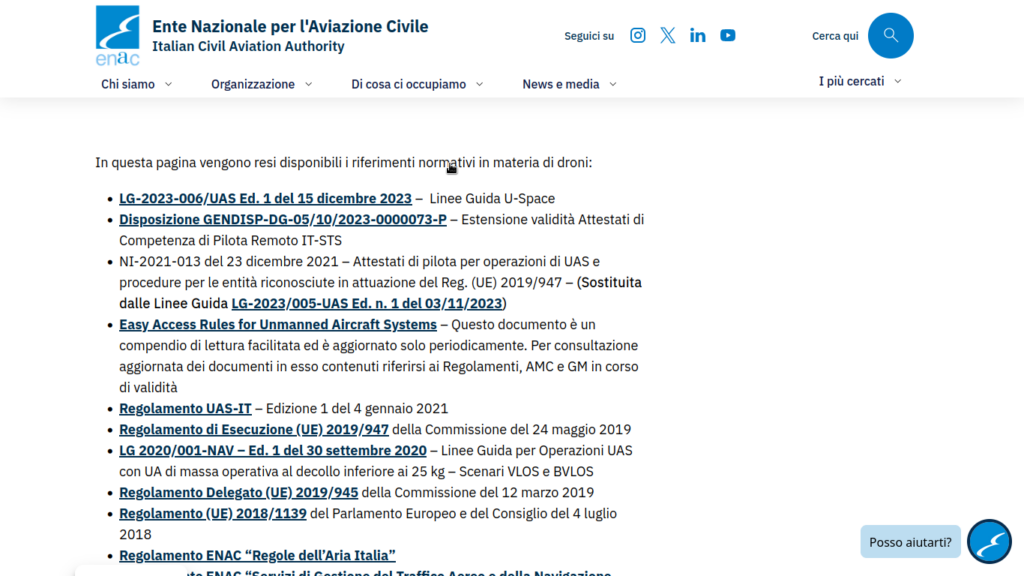
Task: Open the Regolamento UAS-IT link
Action: tap(185, 409)
